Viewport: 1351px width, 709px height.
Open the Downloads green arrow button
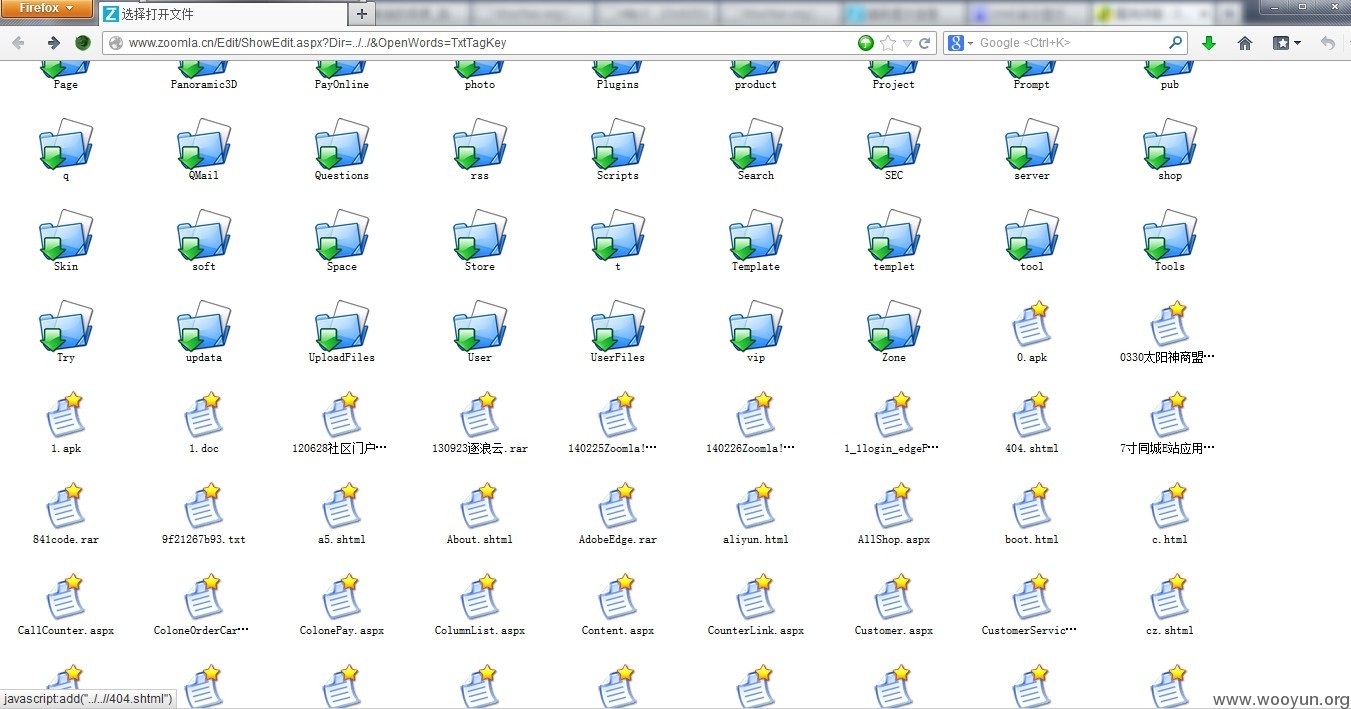[x=1209, y=43]
